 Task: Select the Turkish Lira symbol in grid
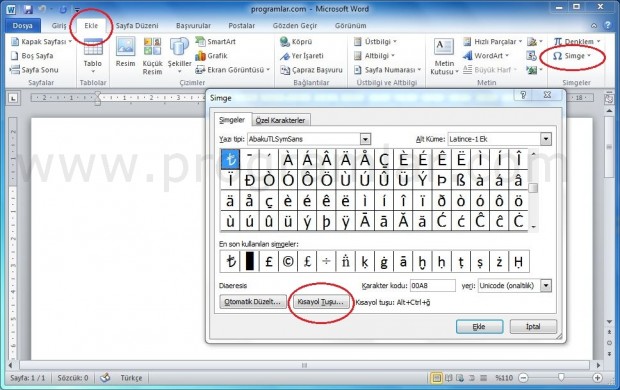(230, 159)
